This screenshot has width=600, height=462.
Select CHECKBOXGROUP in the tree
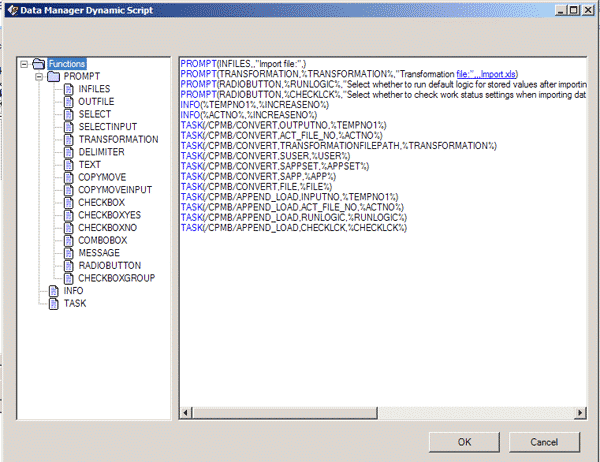pyautogui.click(x=117, y=279)
